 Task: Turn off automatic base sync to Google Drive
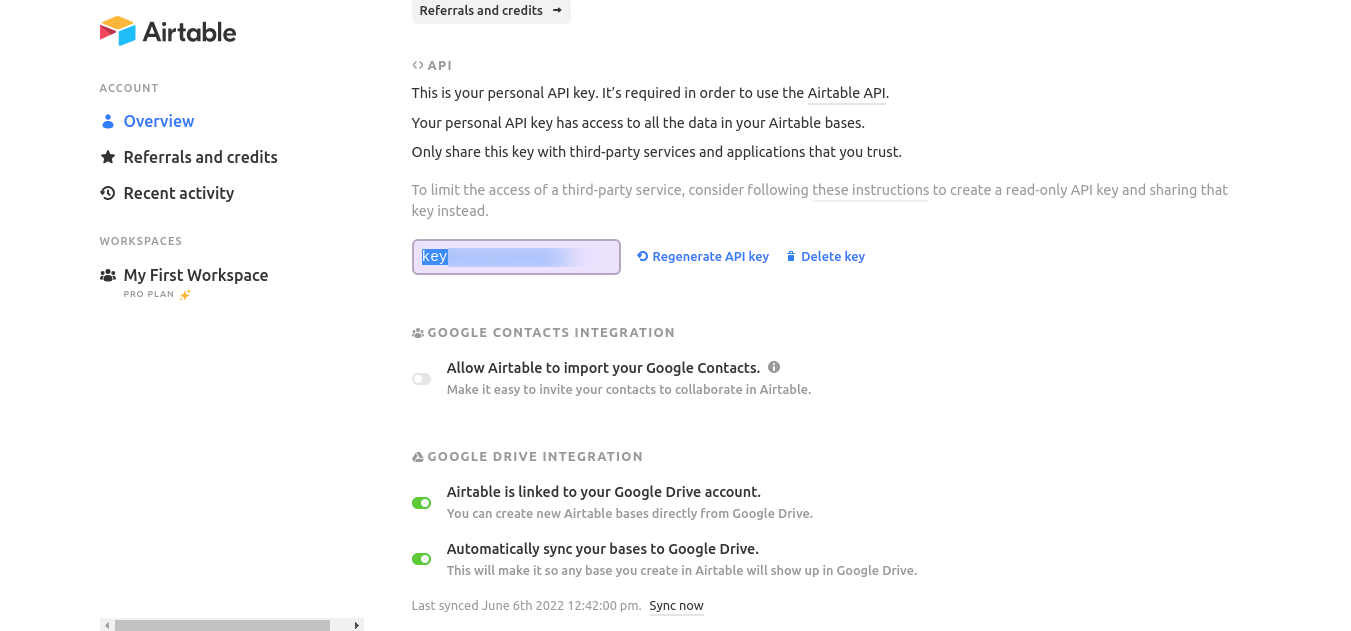pyautogui.click(x=421, y=558)
